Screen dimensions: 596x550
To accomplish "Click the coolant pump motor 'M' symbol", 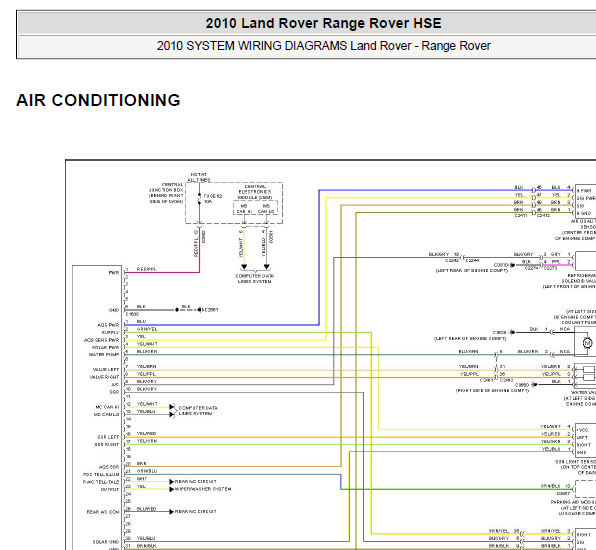I will pos(587,343).
